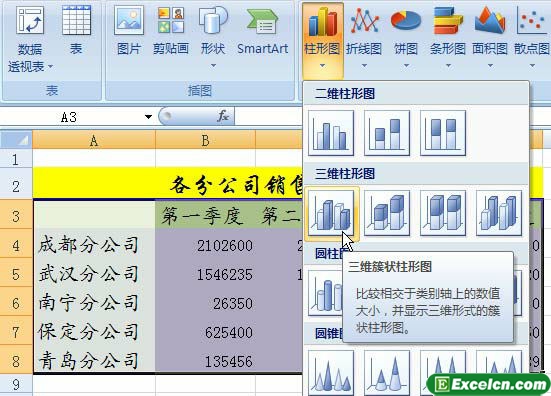Select row 2 header
The width and height of the screenshot is (551, 396).
pos(16,184)
